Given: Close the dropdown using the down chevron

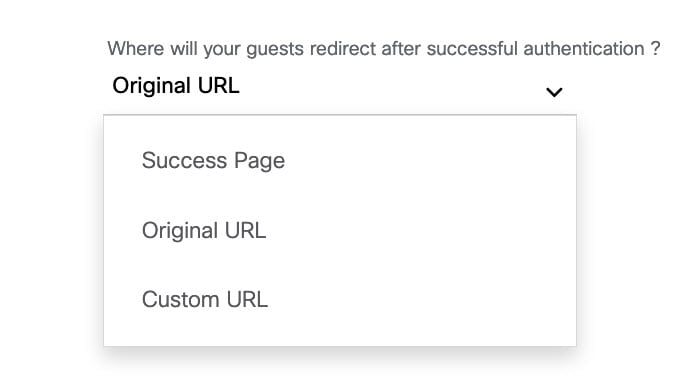Looking at the screenshot, I should (554, 92).
